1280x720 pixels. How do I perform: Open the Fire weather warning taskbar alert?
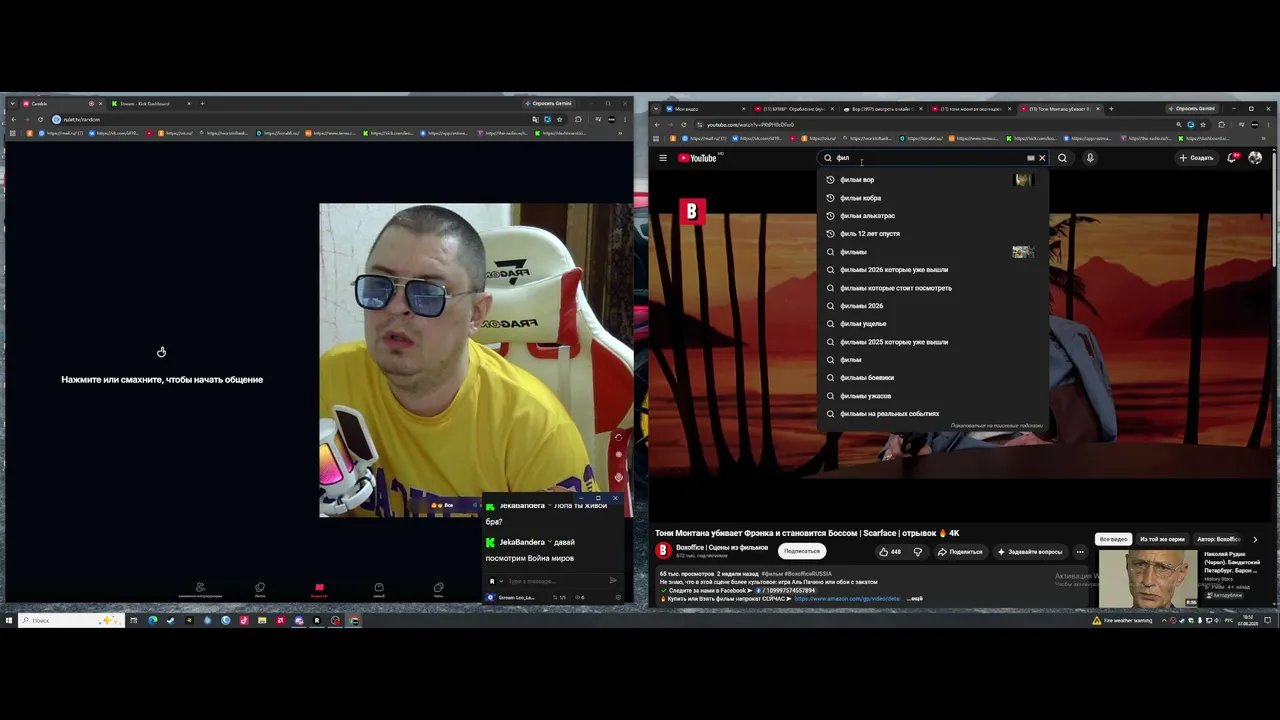click(x=1122, y=620)
